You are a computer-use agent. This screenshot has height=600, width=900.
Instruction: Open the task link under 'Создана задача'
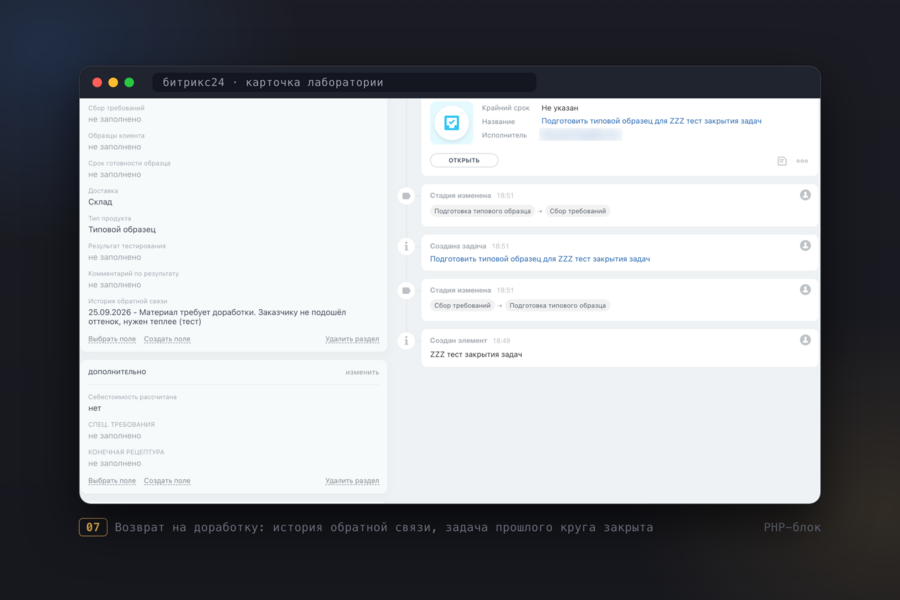[x=540, y=259]
